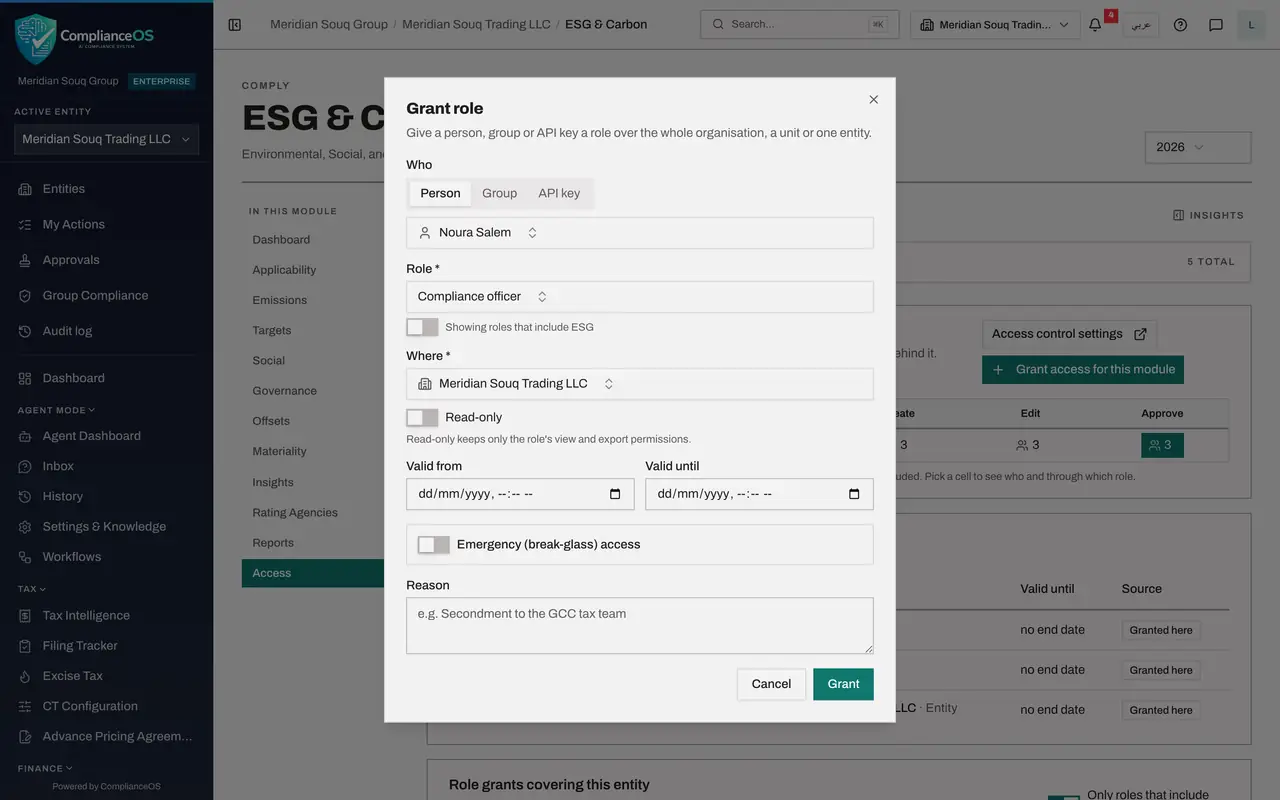
Task: Open calendar picker for Valid until
Action: click(854, 494)
